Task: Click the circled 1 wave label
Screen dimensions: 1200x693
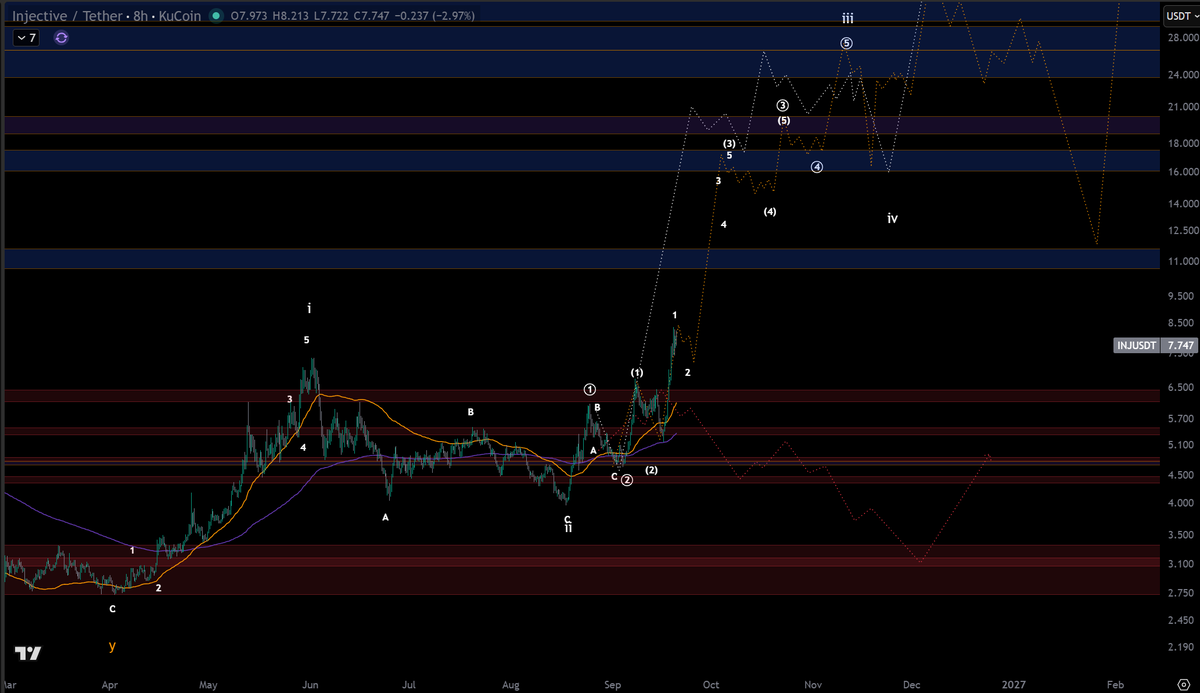Action: point(590,389)
